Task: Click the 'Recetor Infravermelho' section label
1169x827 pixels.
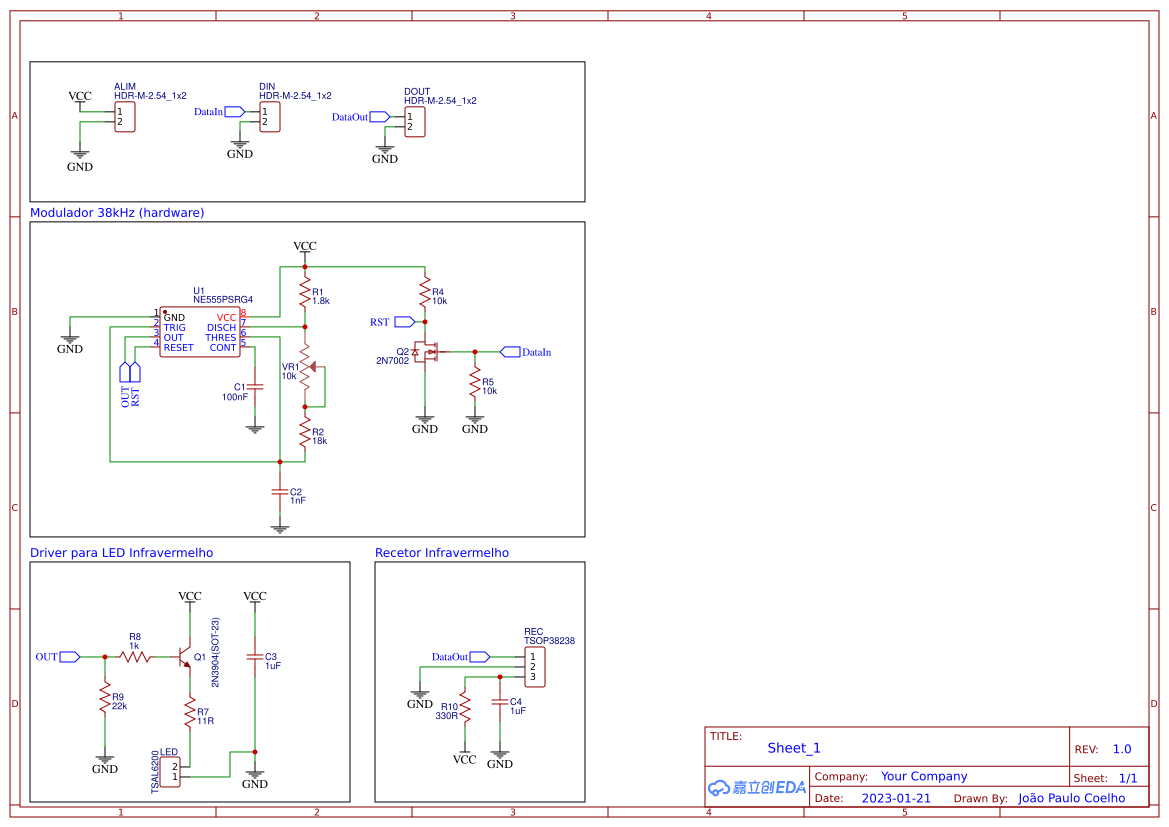Action: [x=441, y=552]
